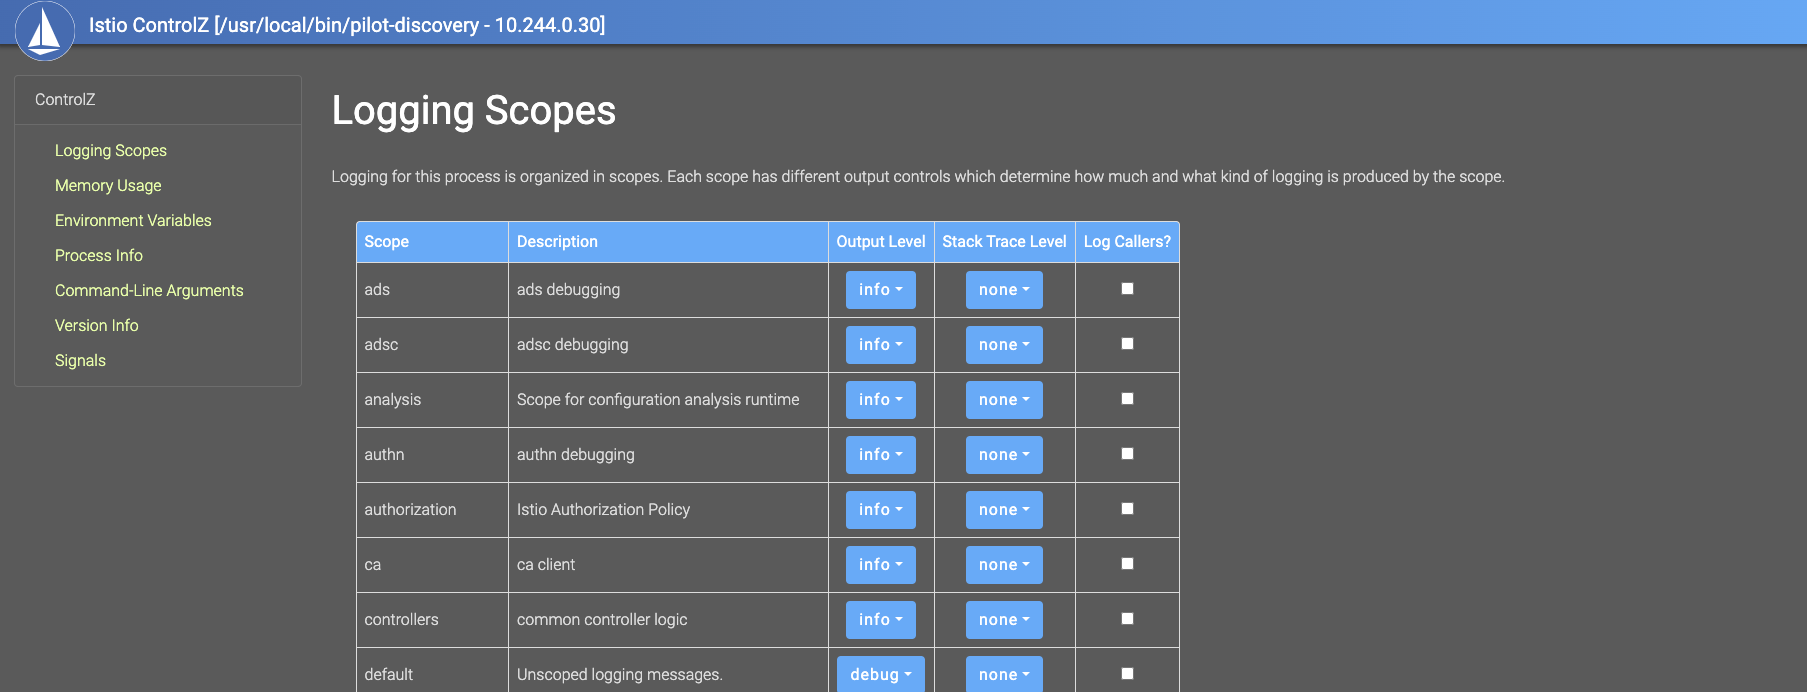The height and width of the screenshot is (692, 1807).
Task: Click the Logging Scopes page heading
Action: coord(474,111)
